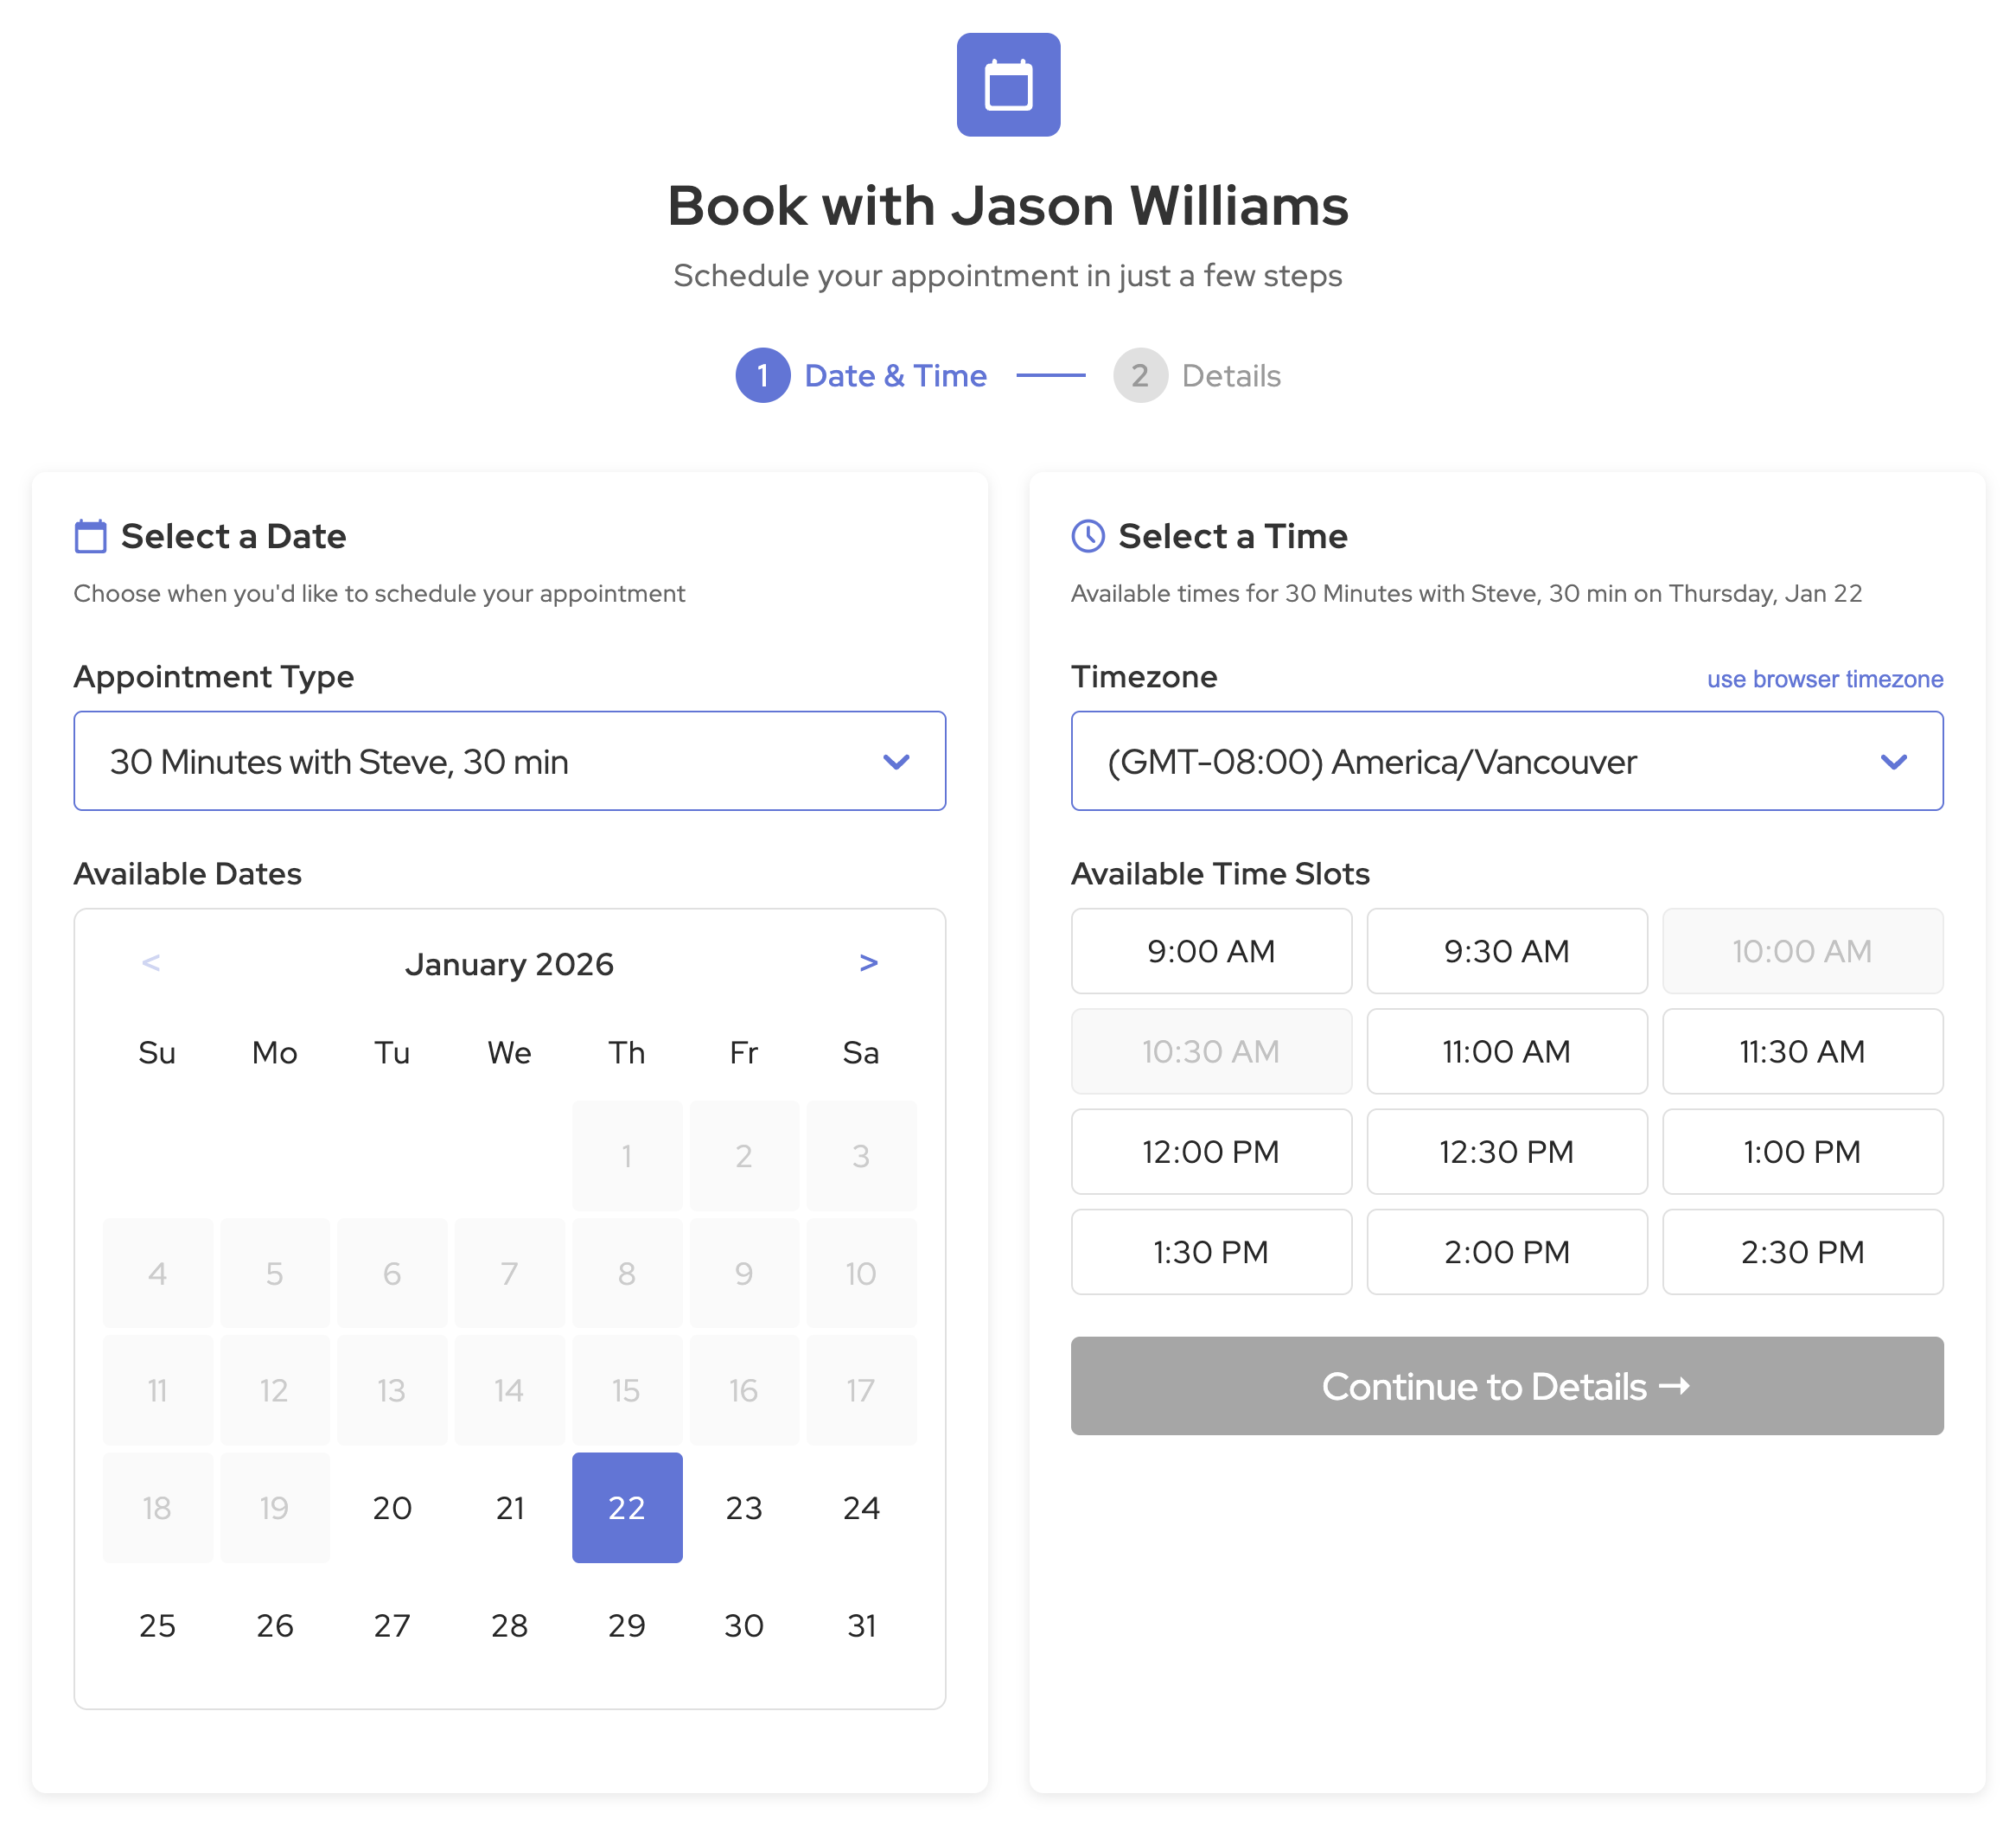This screenshot has width=2016, height=1826.
Task: Select the 11:30 AM time slot
Action: [x=1801, y=1051]
